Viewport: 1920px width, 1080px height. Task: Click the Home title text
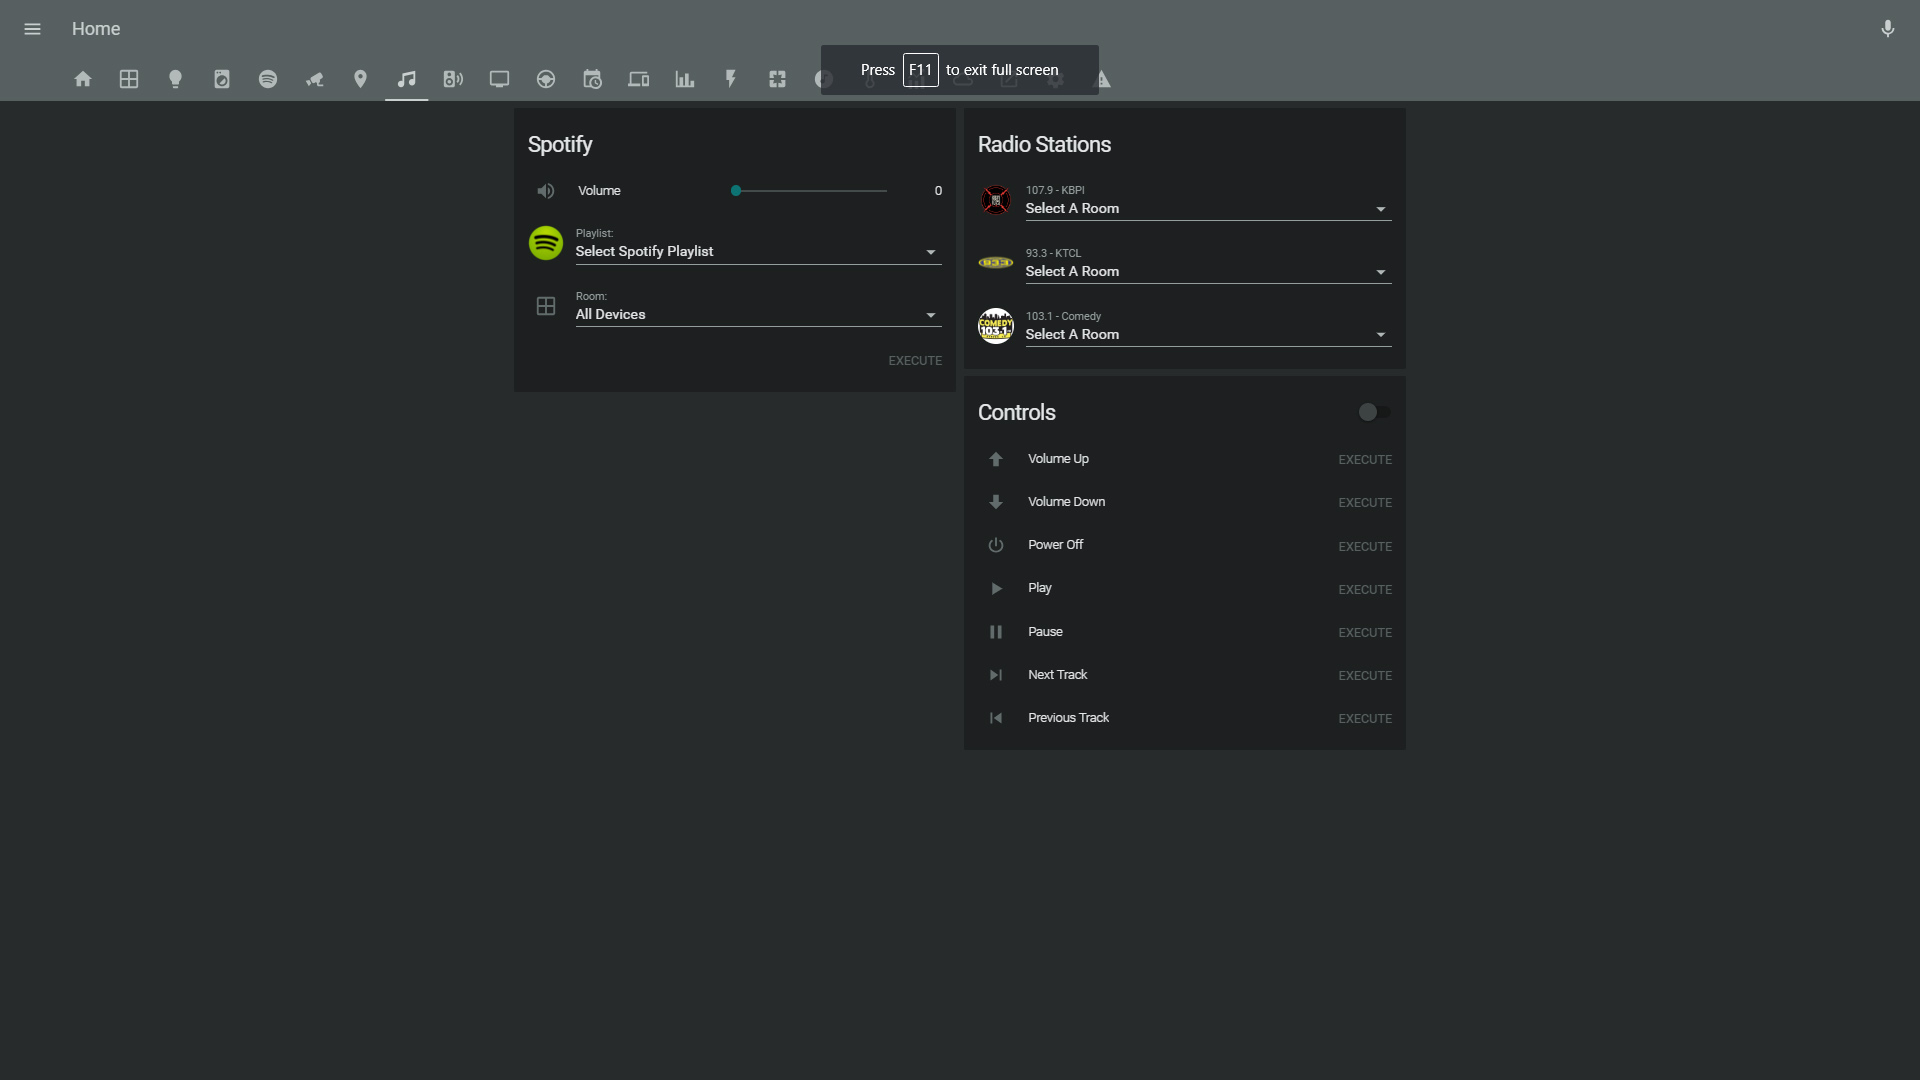click(x=96, y=29)
